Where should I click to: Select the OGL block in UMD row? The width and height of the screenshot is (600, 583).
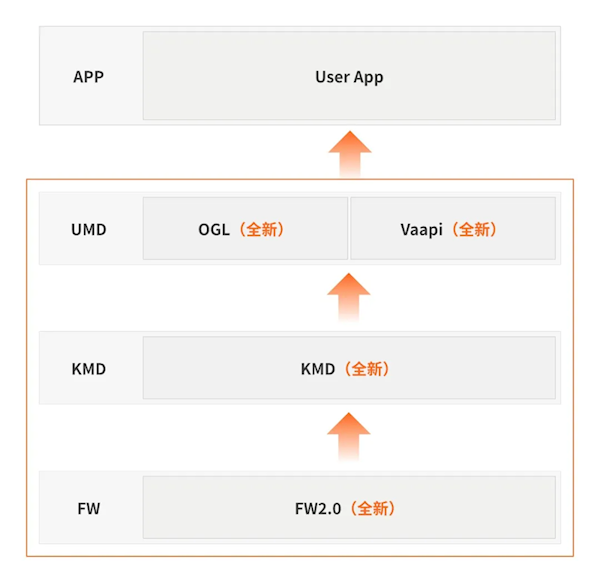coord(245,229)
